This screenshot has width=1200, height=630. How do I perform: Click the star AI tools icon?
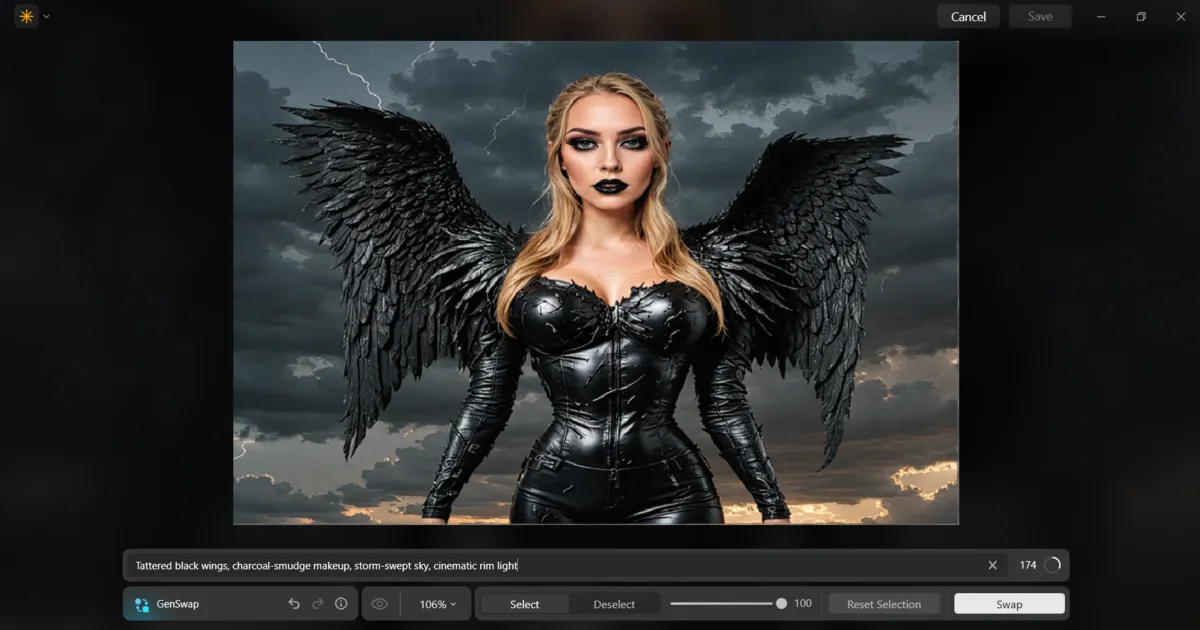coord(25,15)
